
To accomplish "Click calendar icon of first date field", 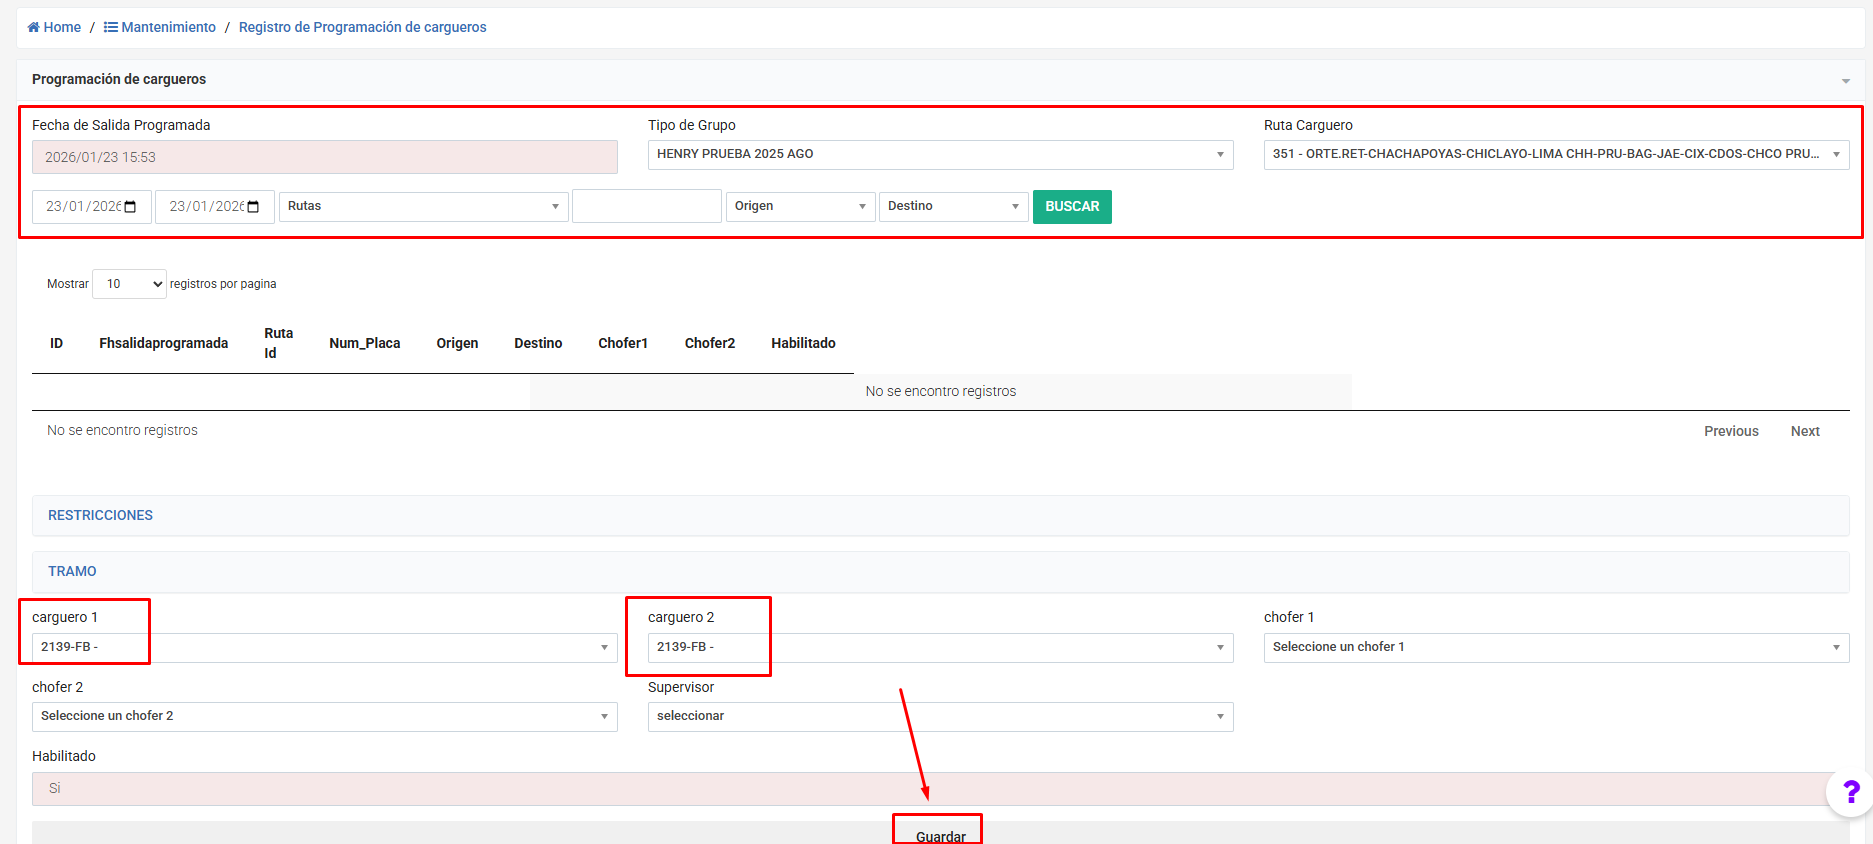I will click(x=130, y=207).
